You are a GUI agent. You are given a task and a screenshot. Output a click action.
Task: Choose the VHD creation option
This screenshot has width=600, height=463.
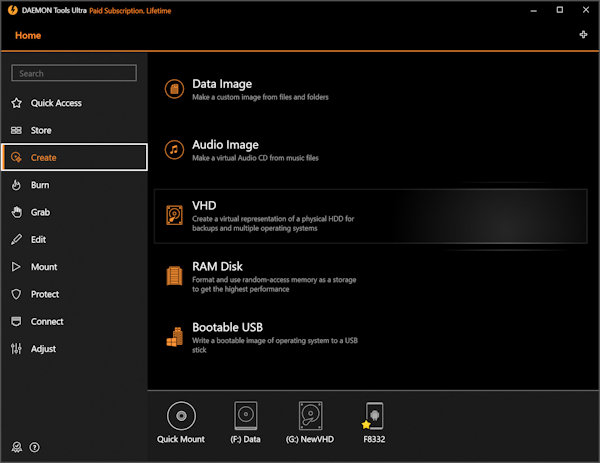[370, 216]
